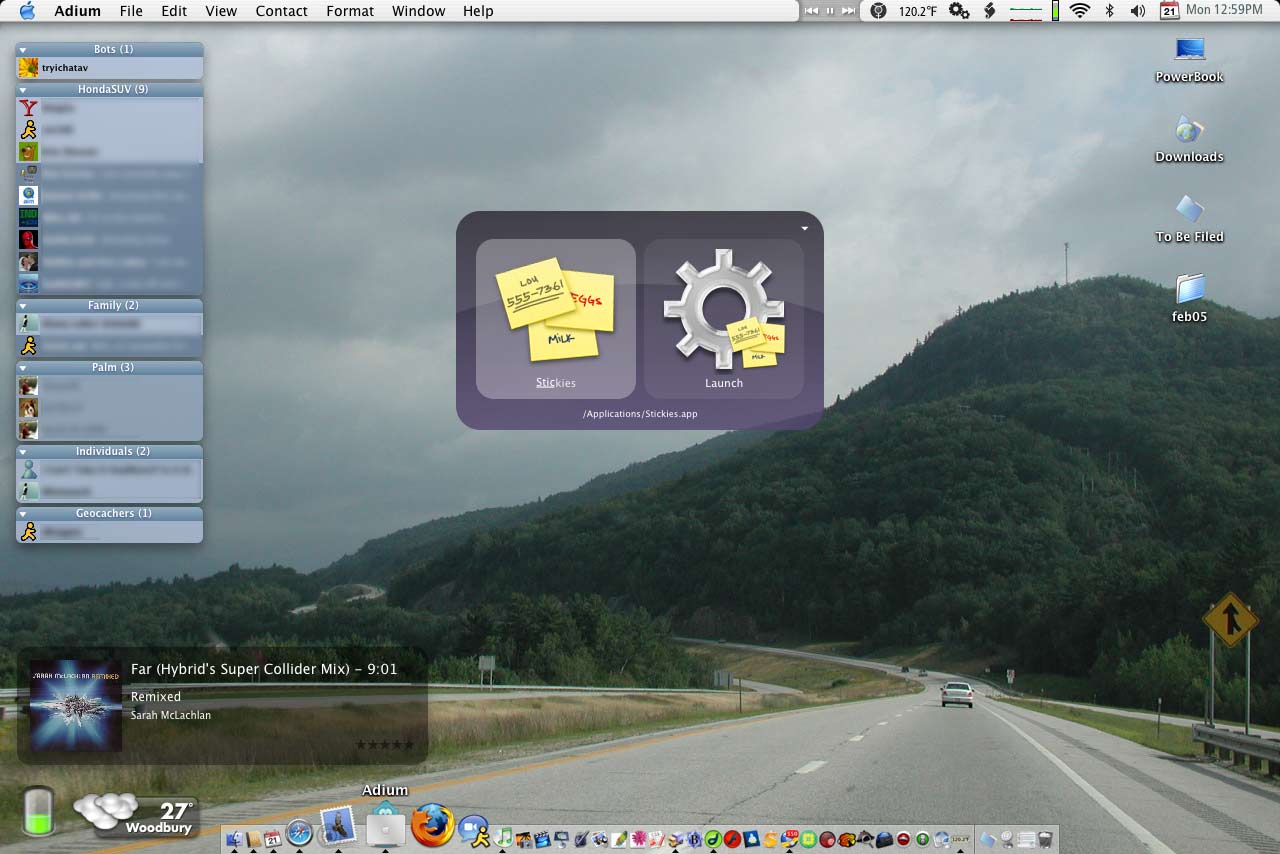
Task: Launch Mail stamp icon in Dock
Action: pos(338,825)
